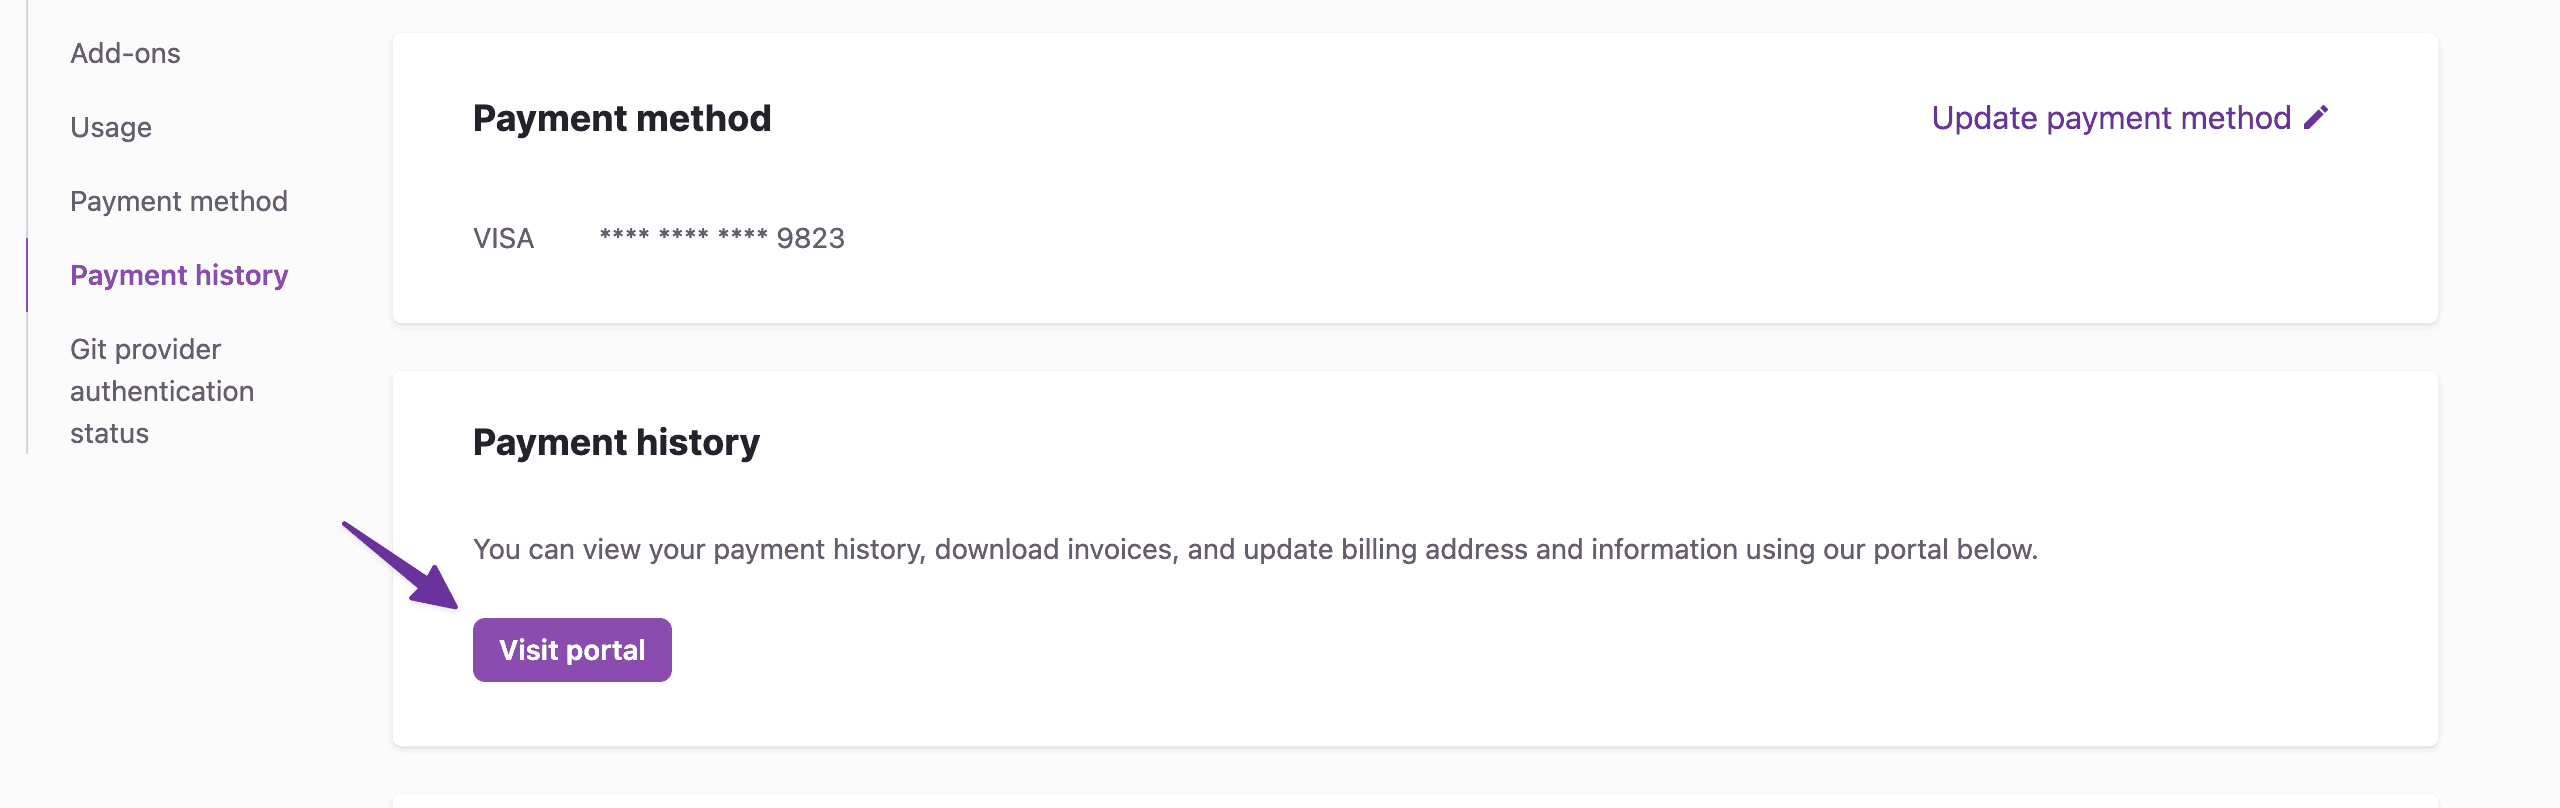This screenshot has height=808, width=2560.
Task: Click the VISA card type label
Action: [x=503, y=238]
